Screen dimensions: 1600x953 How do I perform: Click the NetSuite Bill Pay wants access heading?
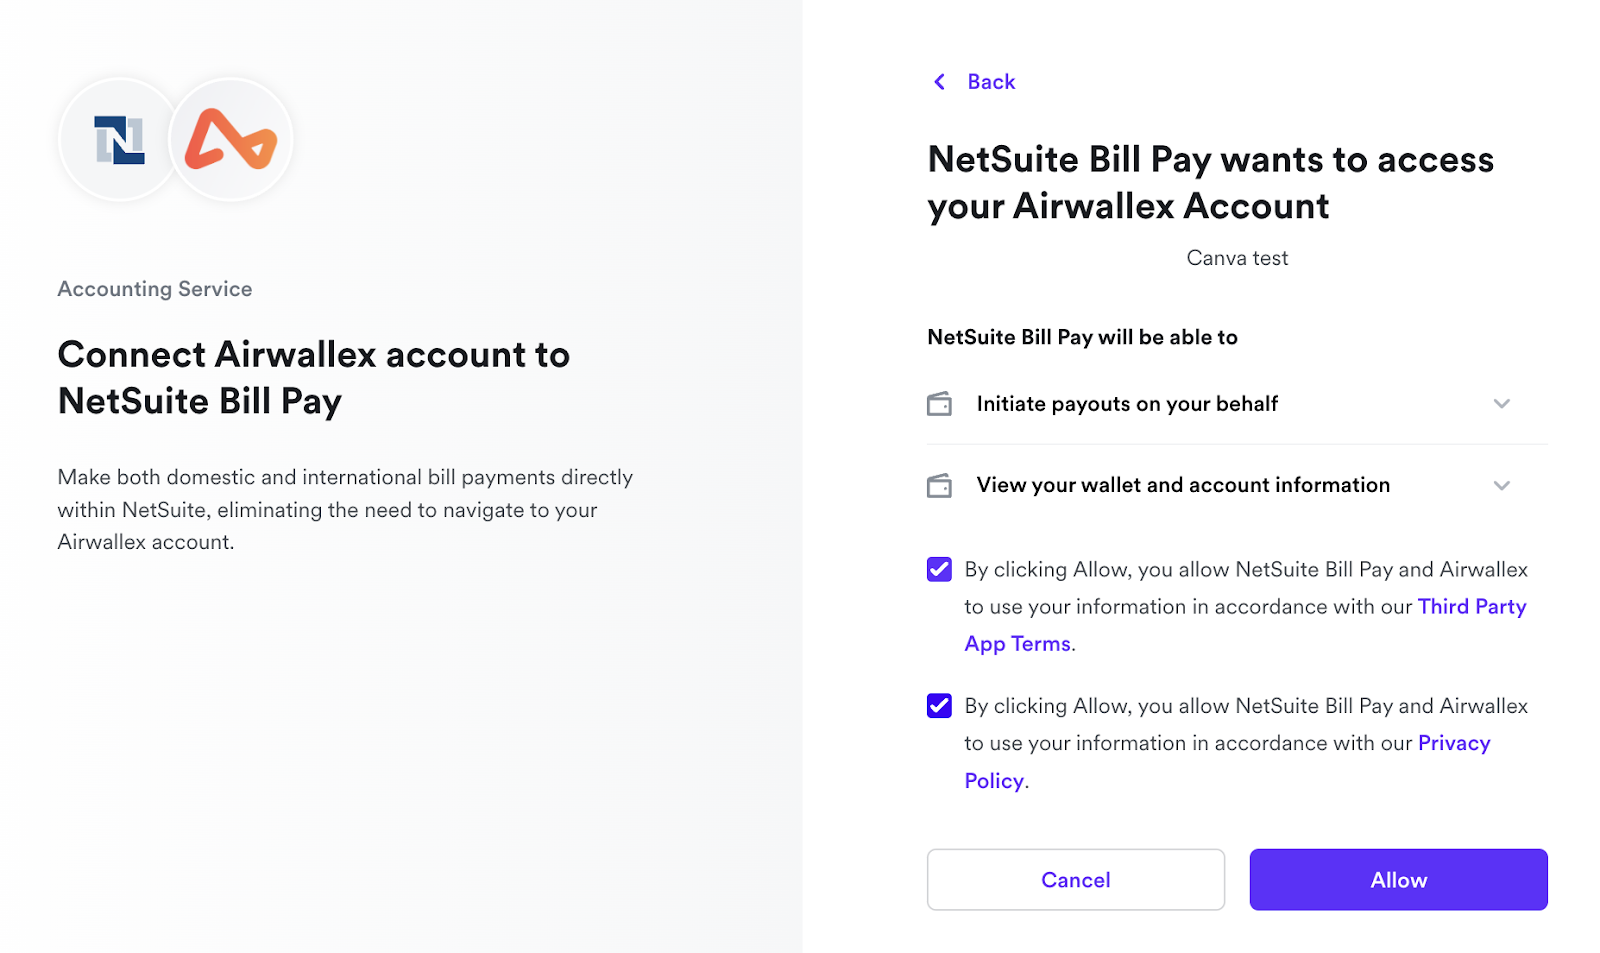[1210, 183]
